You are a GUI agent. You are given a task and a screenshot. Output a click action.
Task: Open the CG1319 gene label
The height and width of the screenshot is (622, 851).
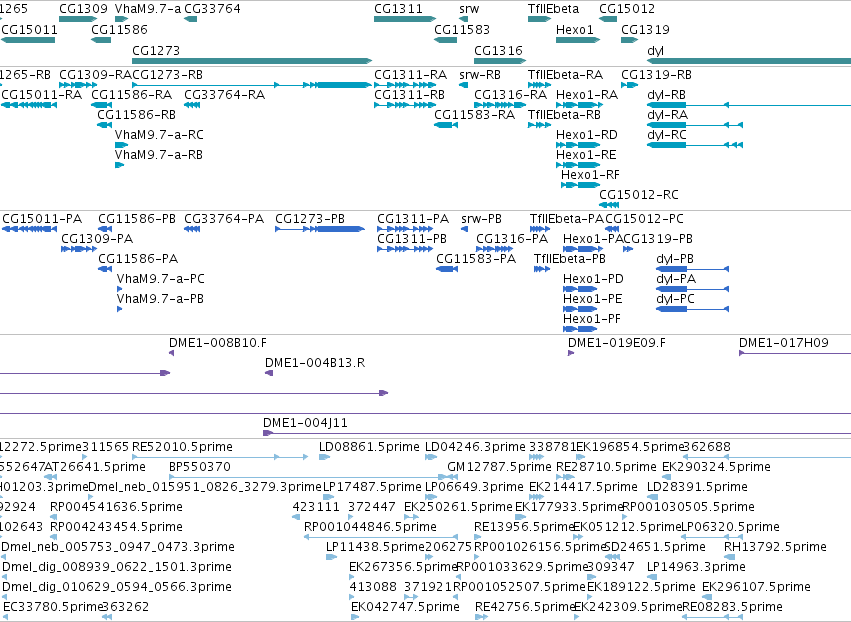(x=645, y=29)
